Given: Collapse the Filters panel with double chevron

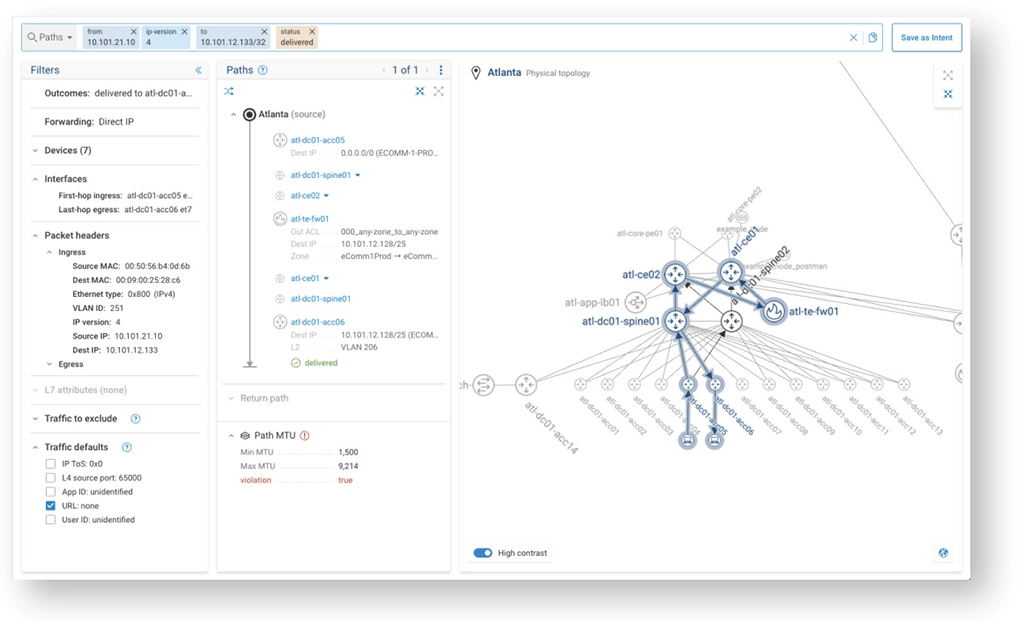Looking at the screenshot, I should [198, 70].
